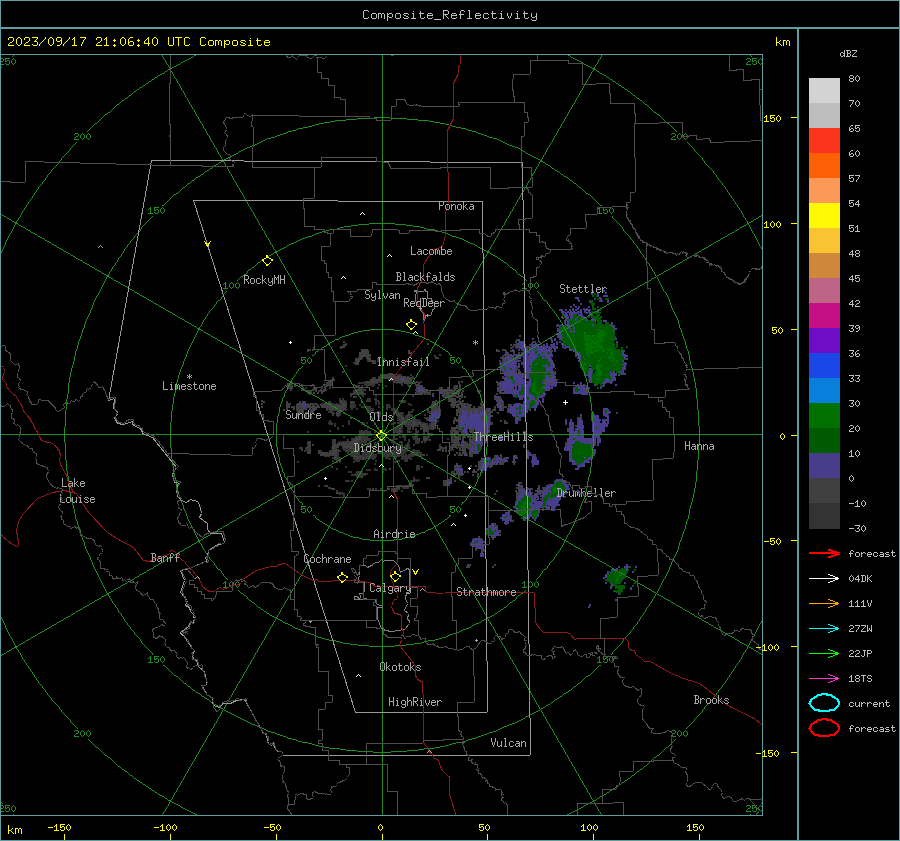
Task: Click the HighRiver label
Action: [415, 702]
